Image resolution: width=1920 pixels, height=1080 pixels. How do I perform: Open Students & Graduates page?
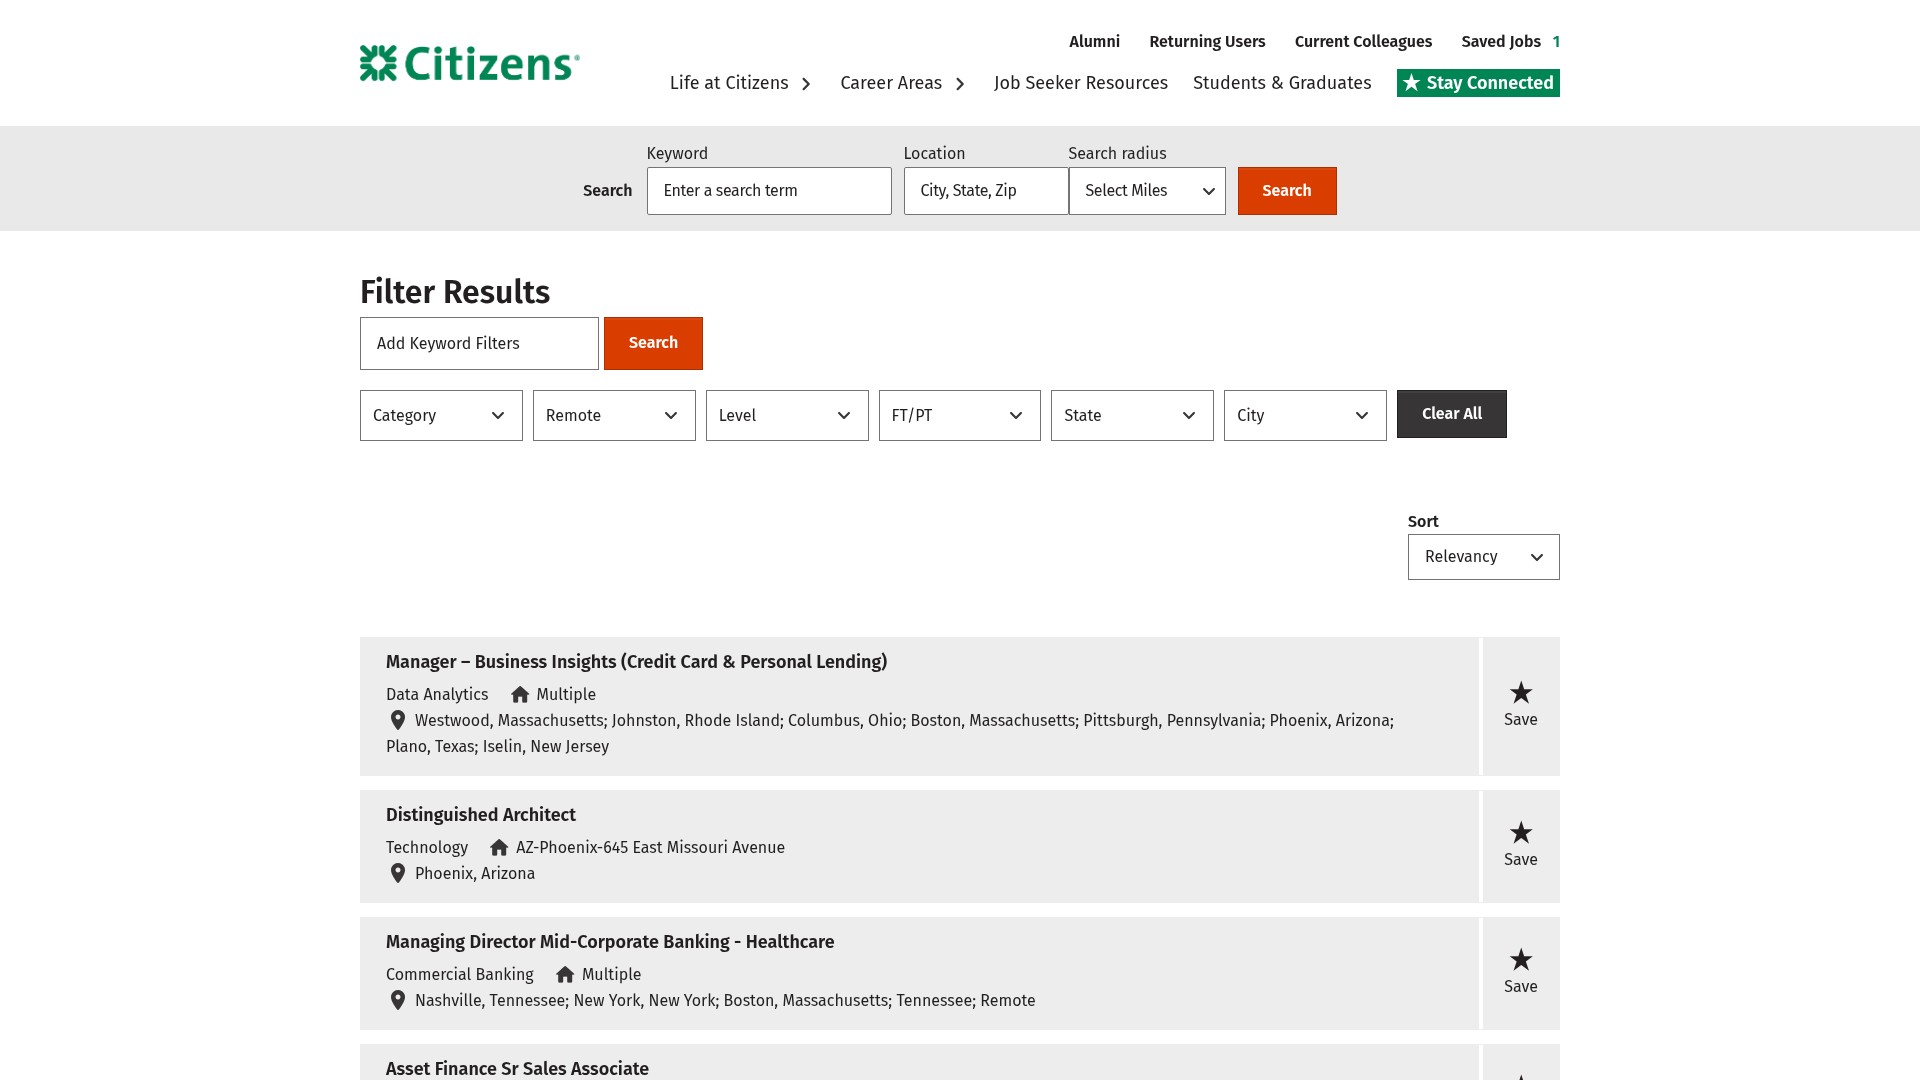1282,83
